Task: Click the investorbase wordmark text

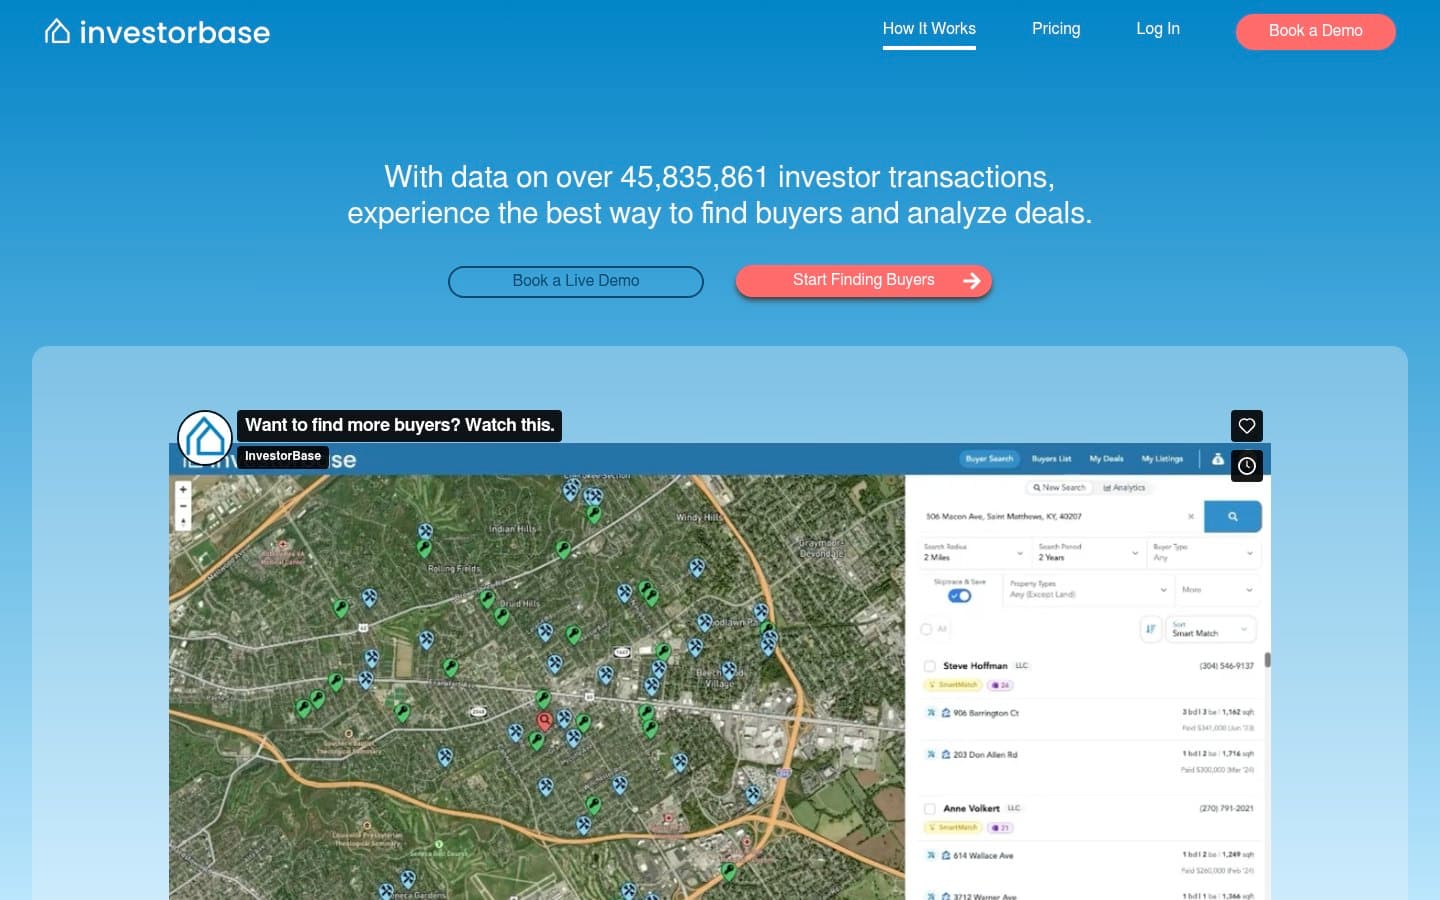Action: point(175,32)
